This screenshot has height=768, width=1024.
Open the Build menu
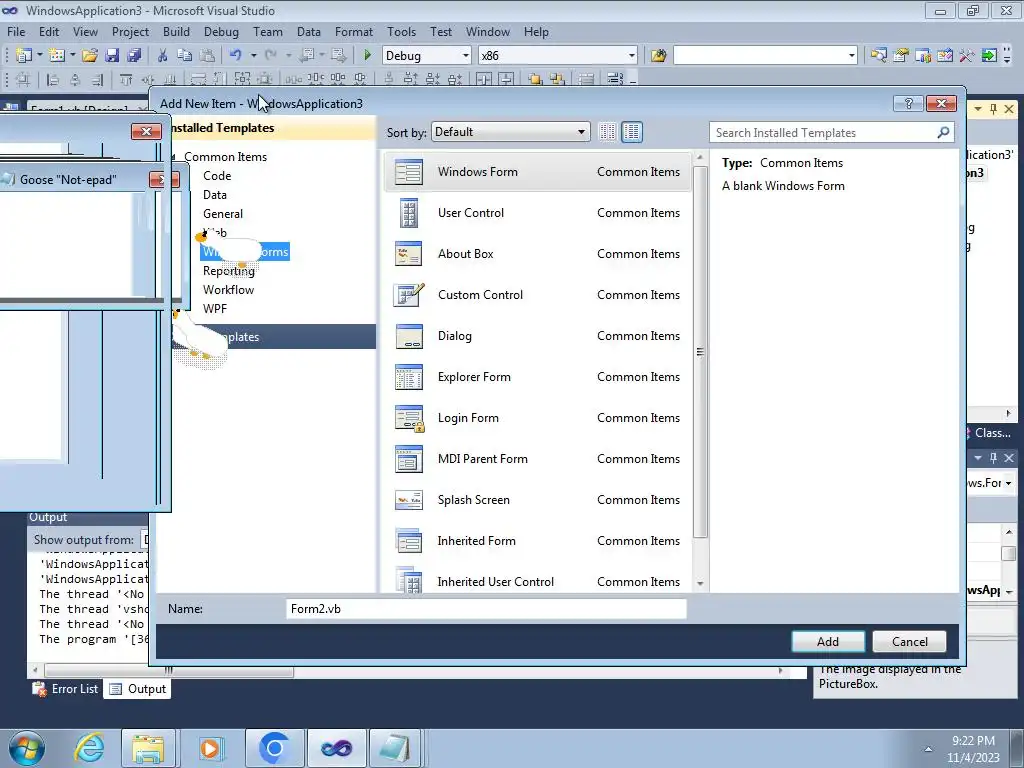click(176, 32)
